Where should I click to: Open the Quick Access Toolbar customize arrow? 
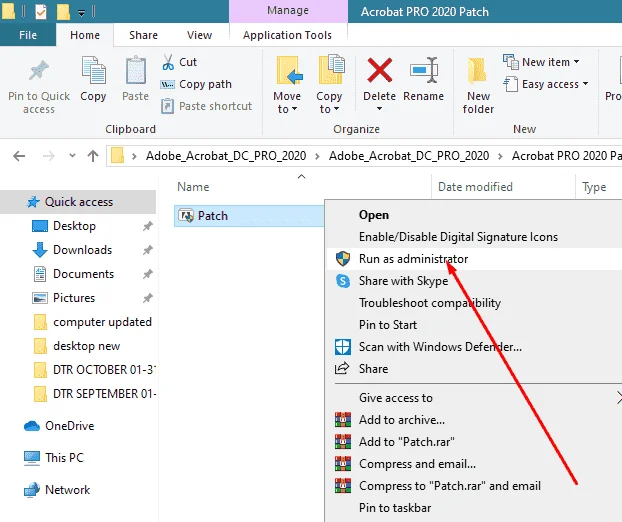click(81, 13)
